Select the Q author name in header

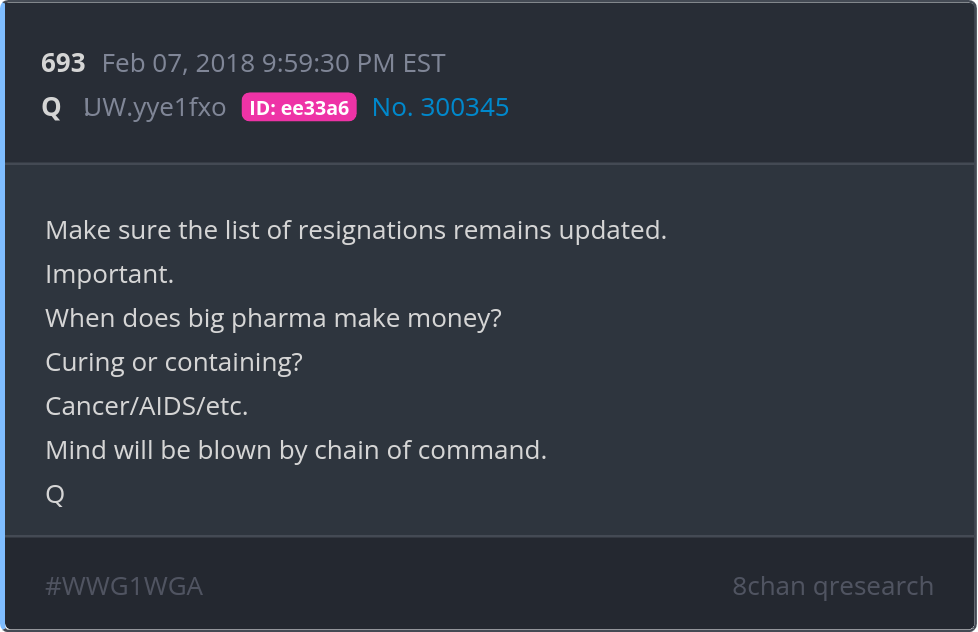point(51,107)
